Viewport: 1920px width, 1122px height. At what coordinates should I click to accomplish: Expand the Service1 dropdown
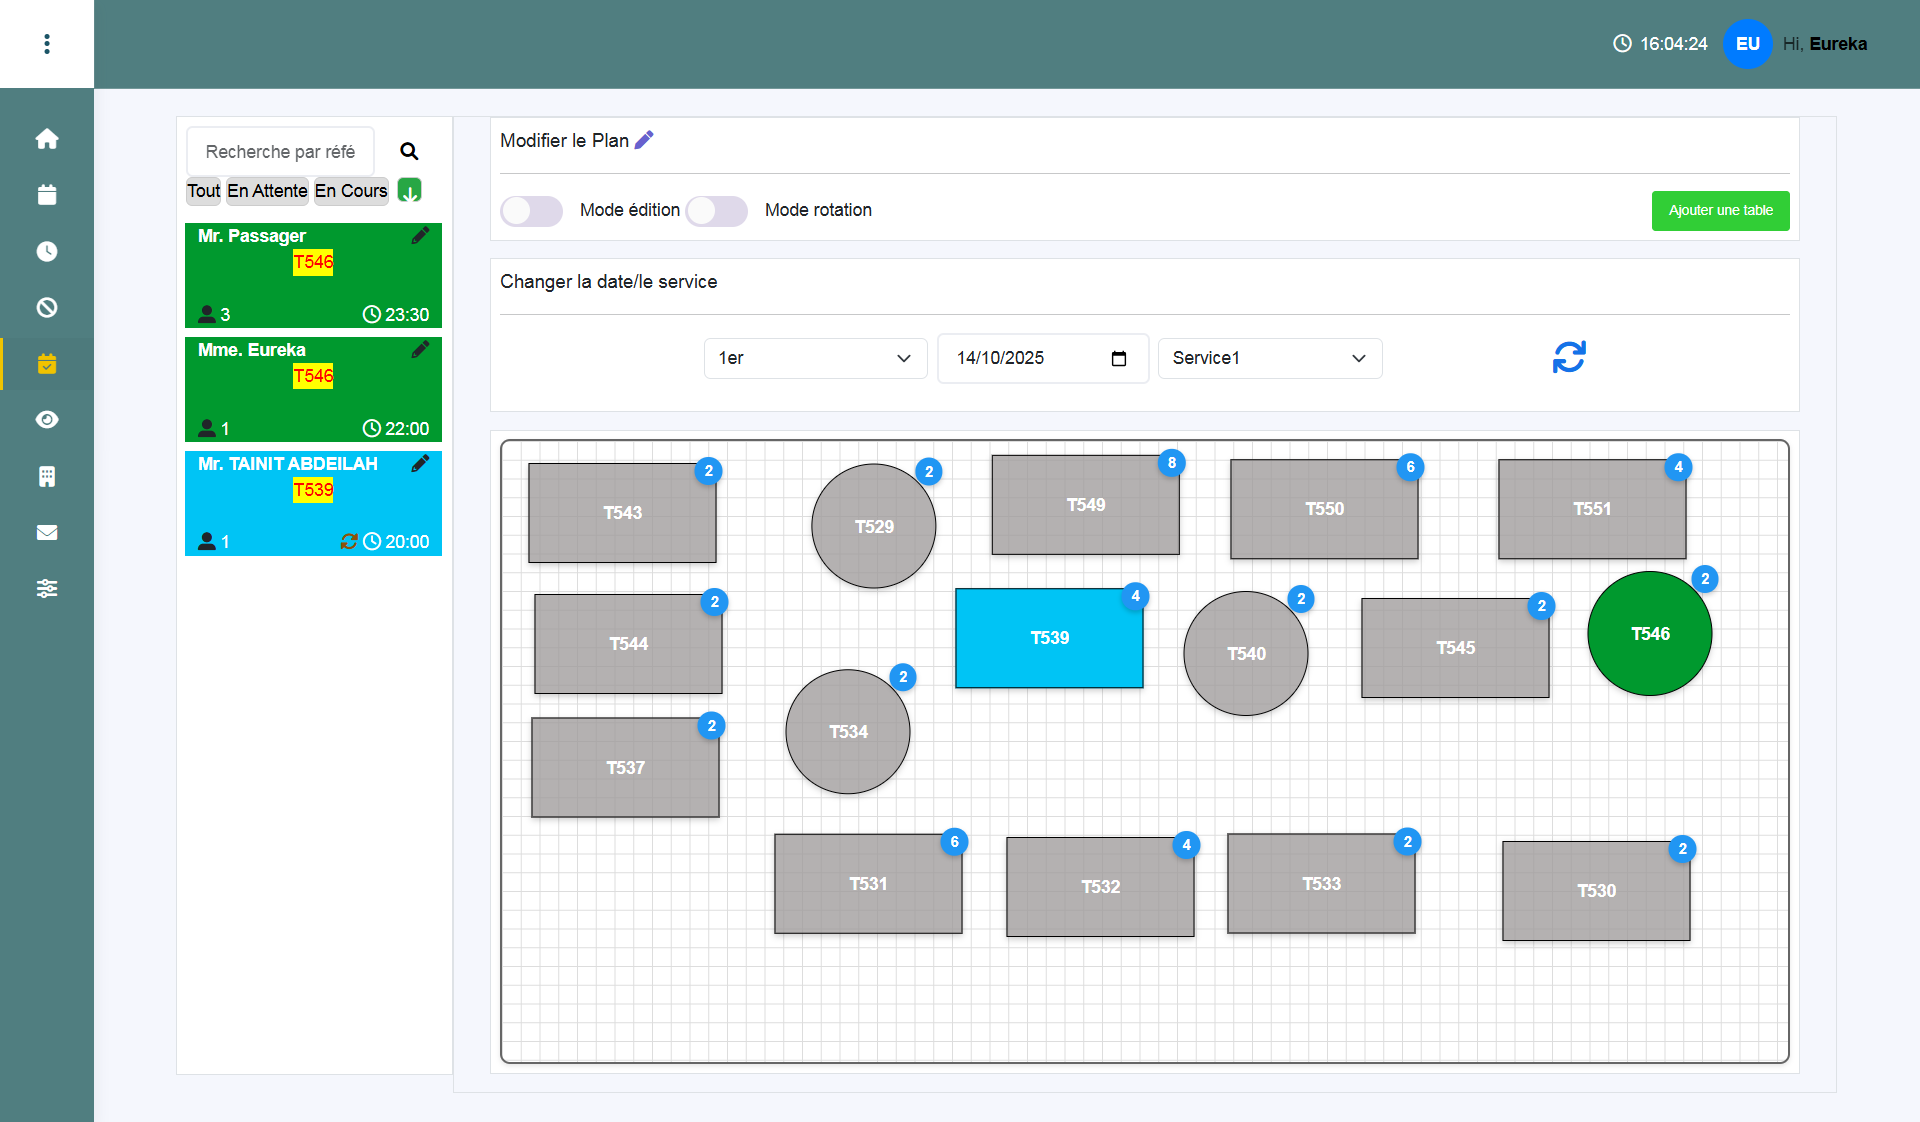tap(1269, 358)
